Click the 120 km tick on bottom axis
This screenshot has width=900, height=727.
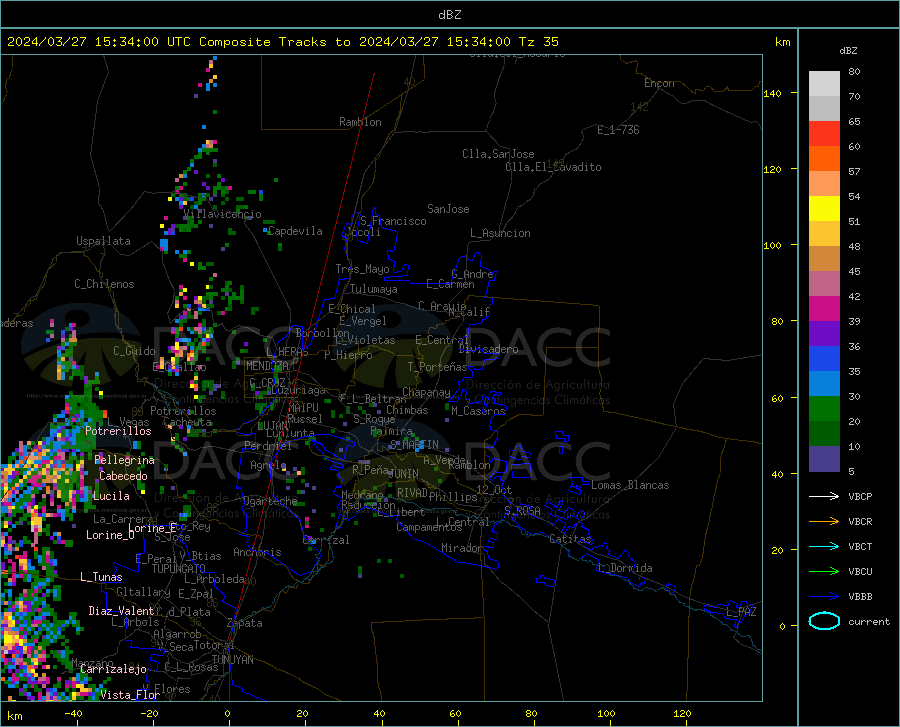point(682,714)
